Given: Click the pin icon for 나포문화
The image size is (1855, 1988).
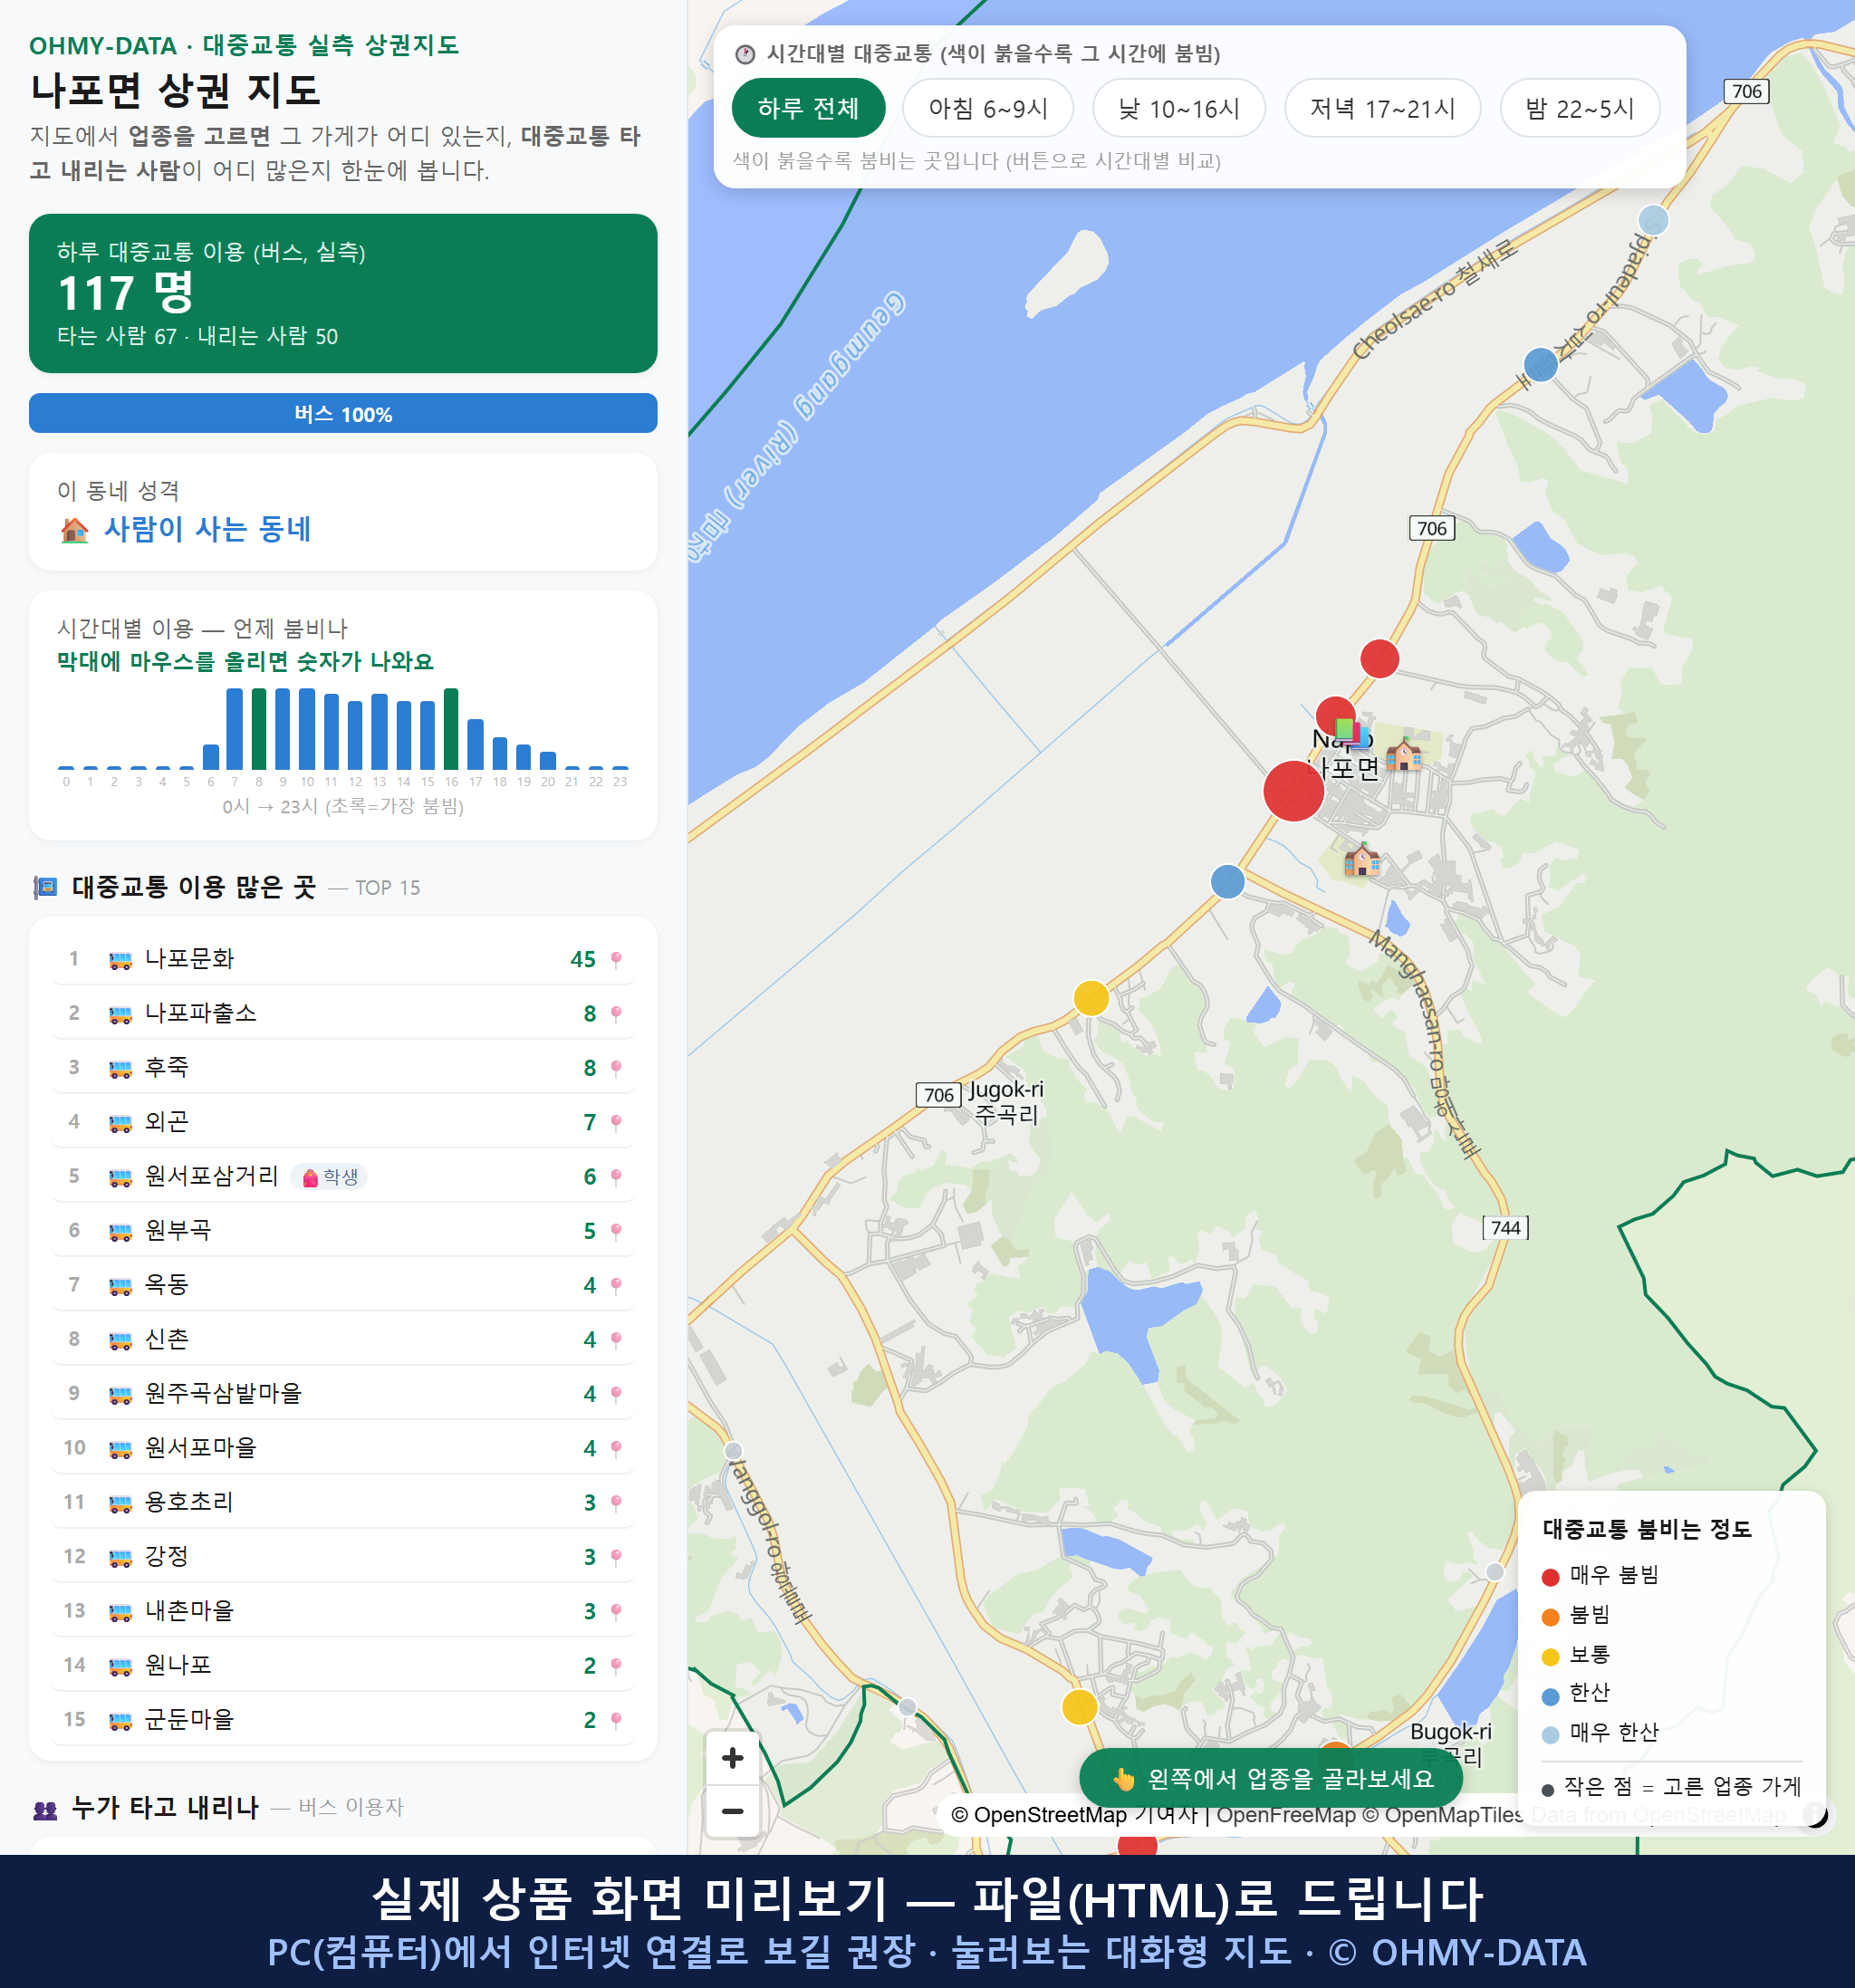Looking at the screenshot, I should [x=616, y=959].
